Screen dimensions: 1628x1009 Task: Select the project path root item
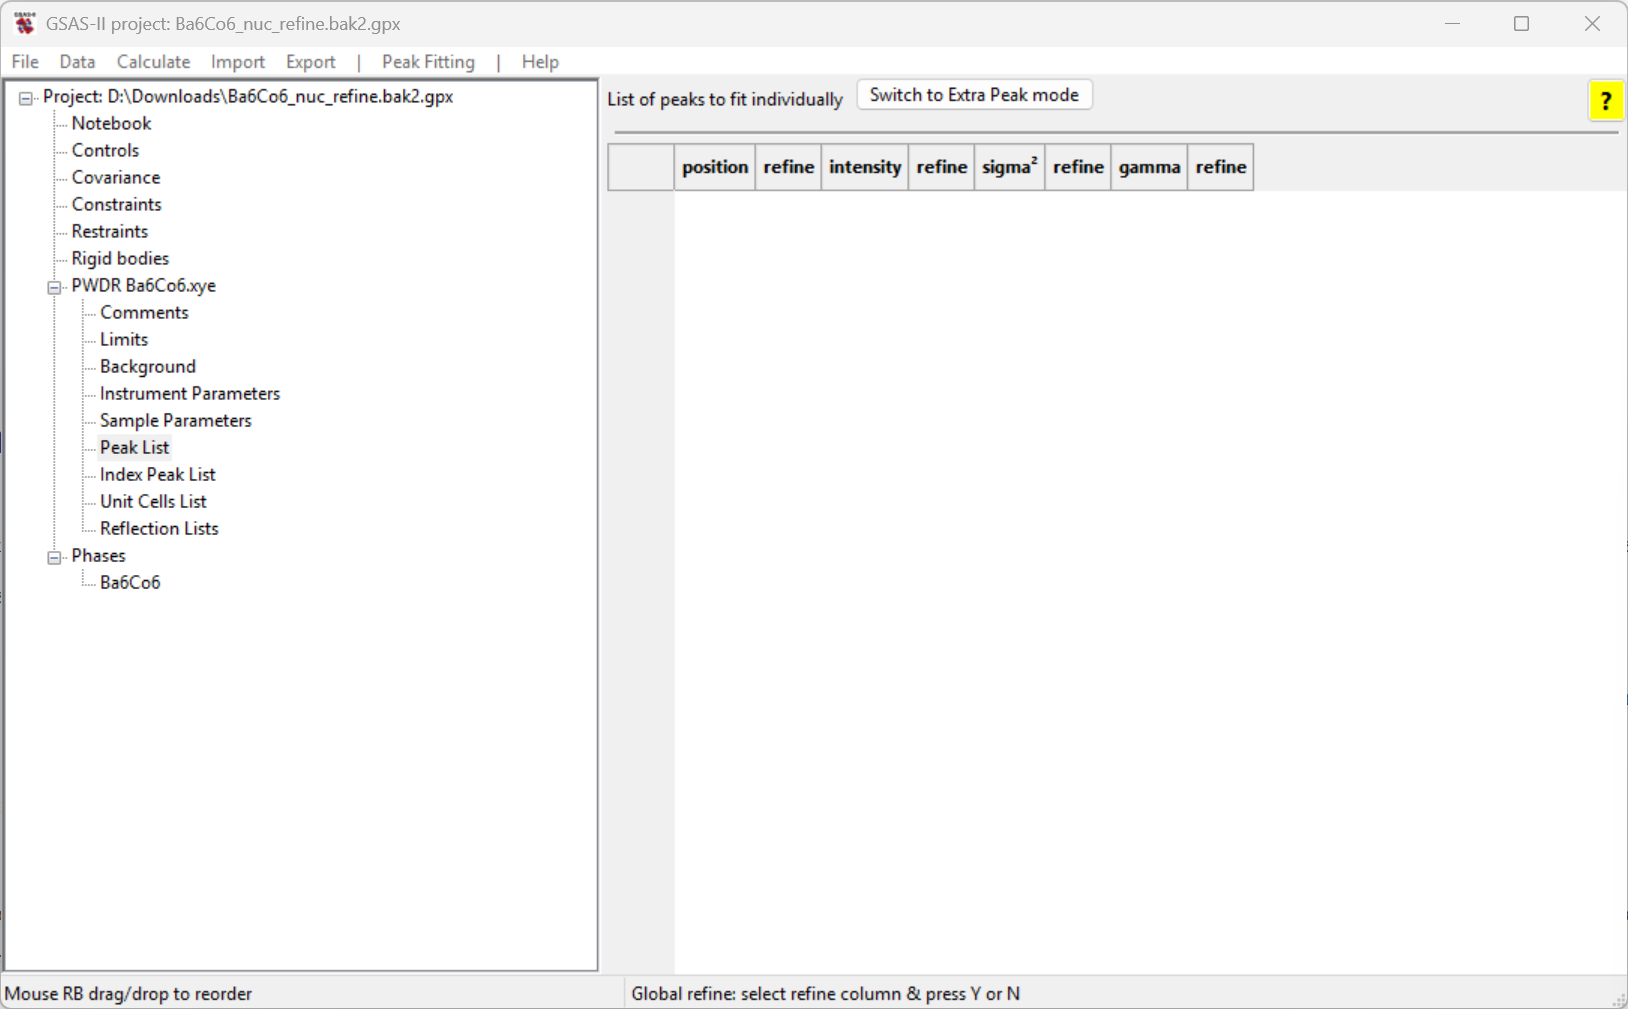point(248,96)
